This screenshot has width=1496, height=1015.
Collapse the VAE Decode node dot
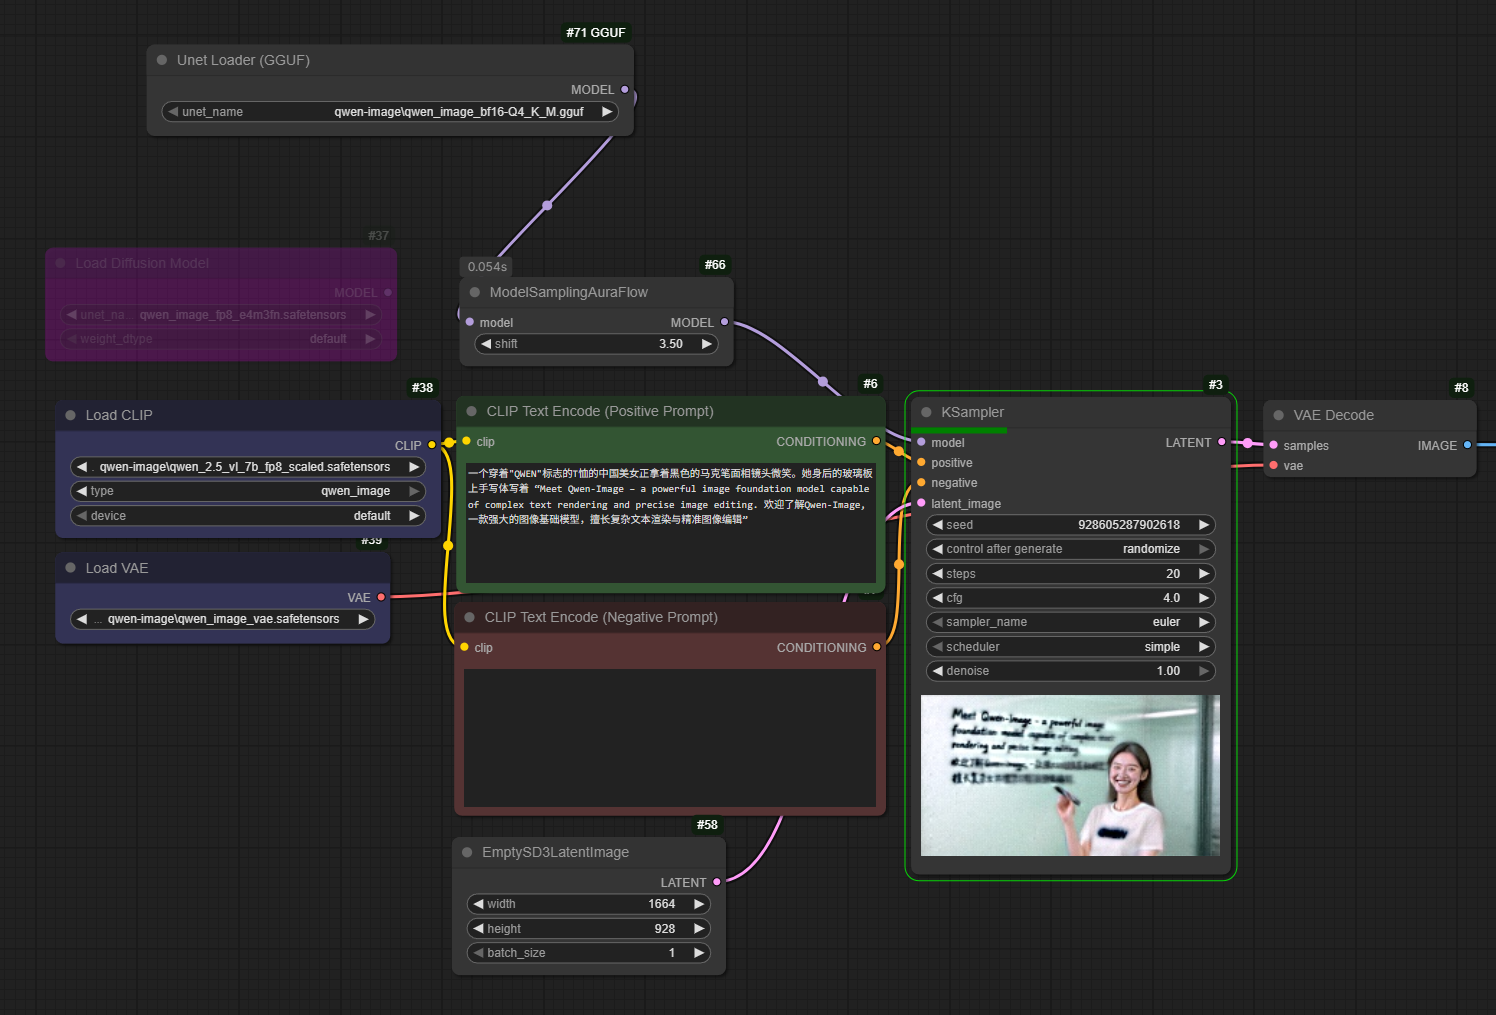[x=1279, y=415]
